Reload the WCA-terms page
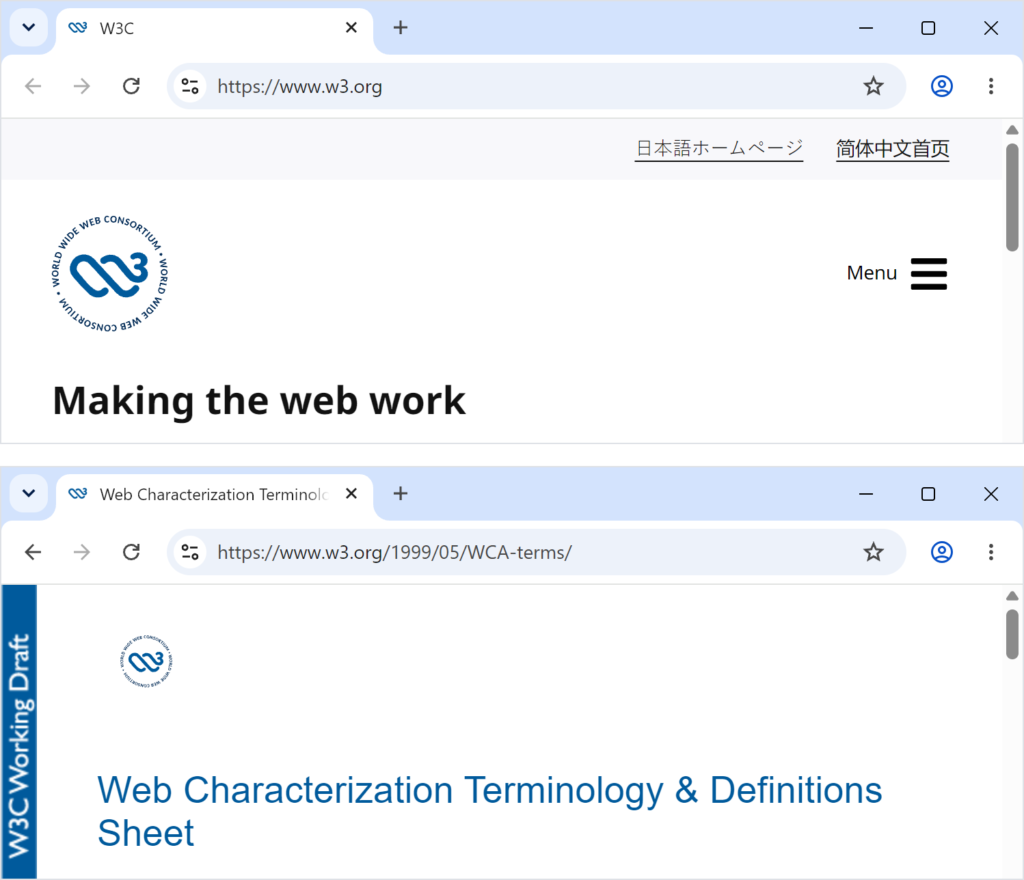The image size is (1024, 880). [x=131, y=552]
